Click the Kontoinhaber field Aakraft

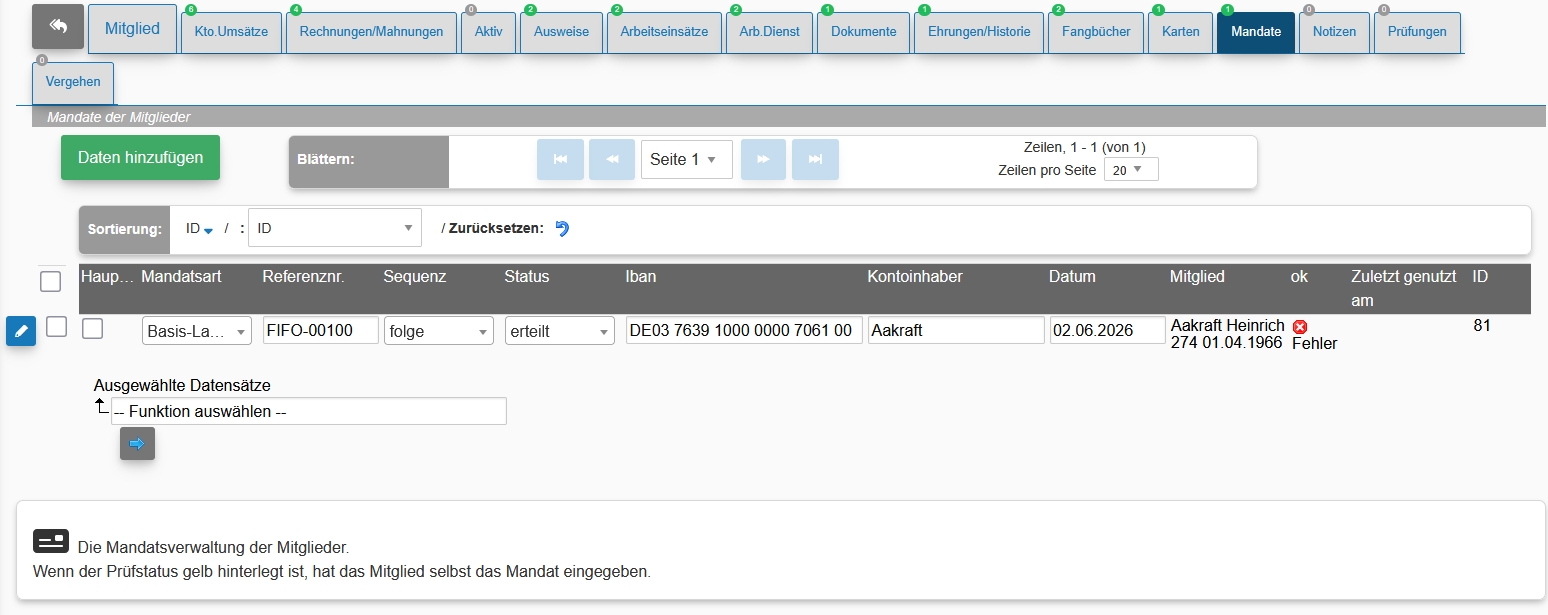(x=956, y=330)
